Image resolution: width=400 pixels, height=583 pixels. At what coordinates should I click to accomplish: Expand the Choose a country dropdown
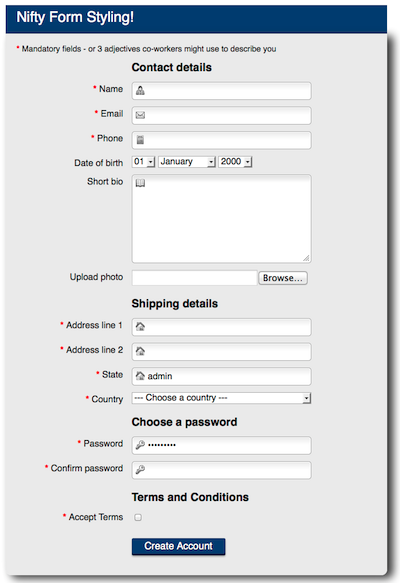click(221, 398)
